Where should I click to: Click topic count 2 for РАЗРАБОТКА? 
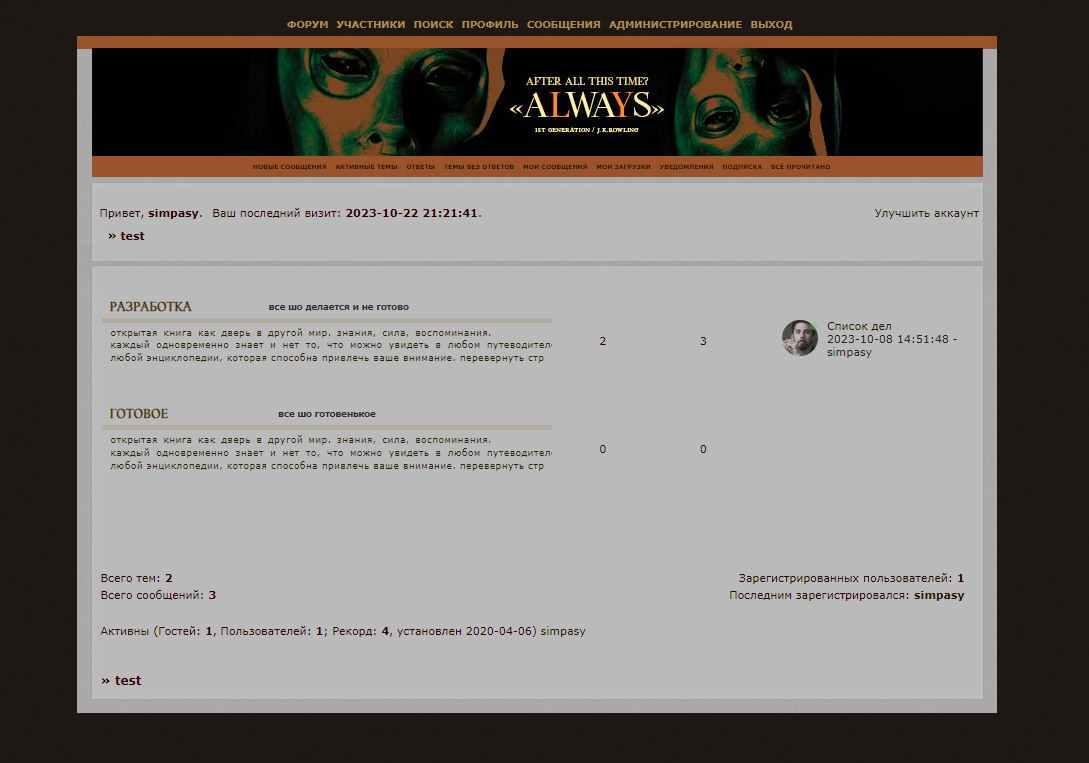tap(603, 342)
